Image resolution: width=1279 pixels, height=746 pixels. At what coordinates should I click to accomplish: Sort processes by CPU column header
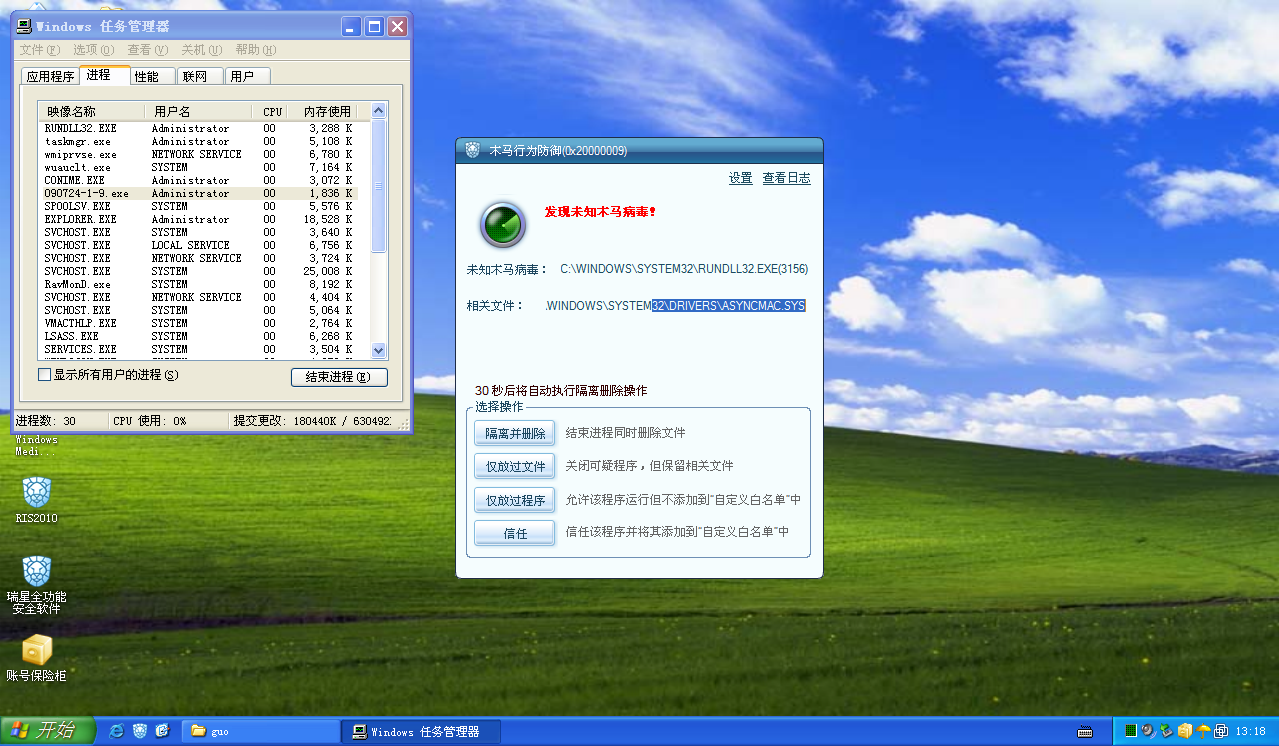pos(272,111)
